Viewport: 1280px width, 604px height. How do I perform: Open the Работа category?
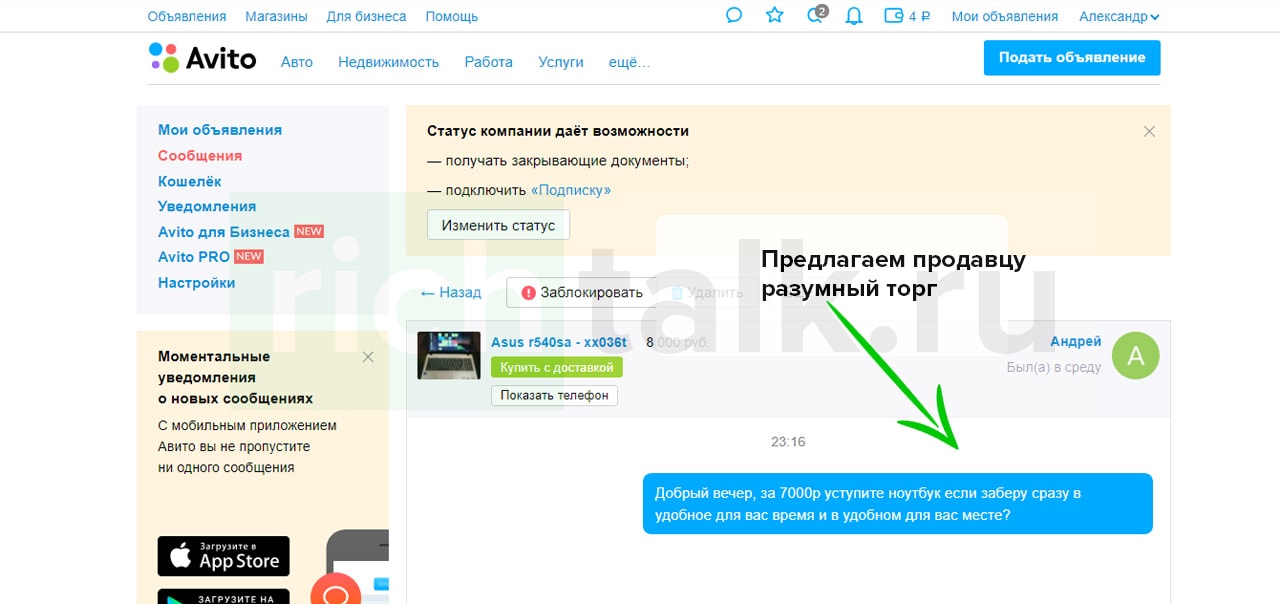(489, 62)
